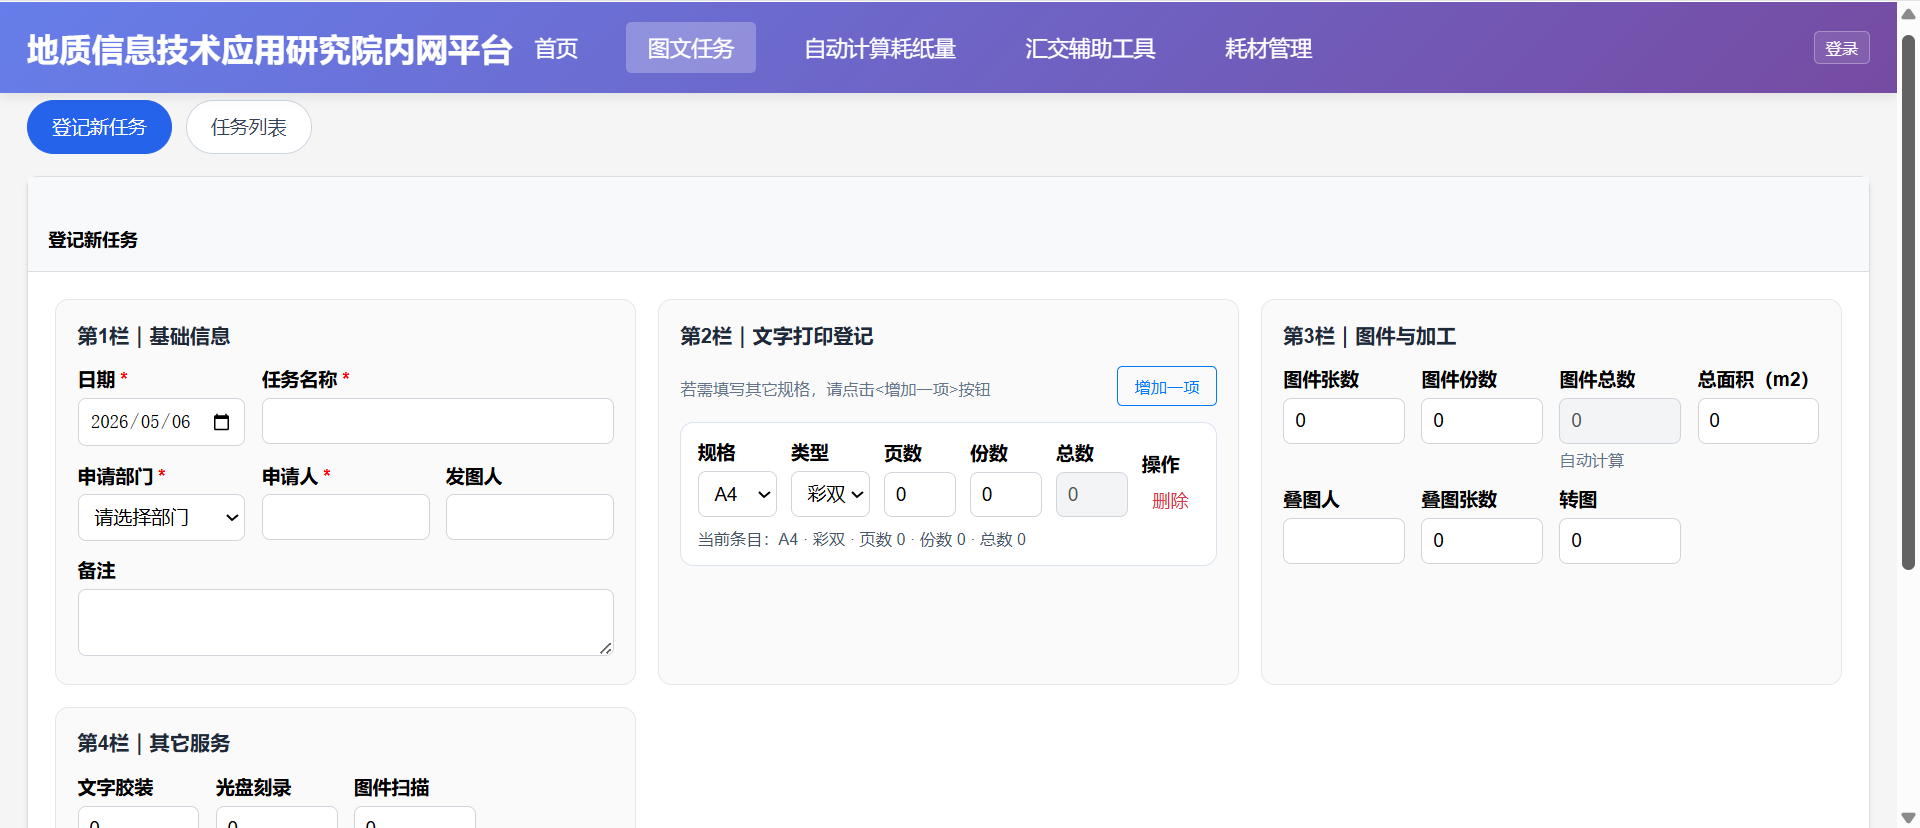This screenshot has width=1920, height=828.
Task: Open 耗材管理 navigation item
Action: pos(1268,48)
